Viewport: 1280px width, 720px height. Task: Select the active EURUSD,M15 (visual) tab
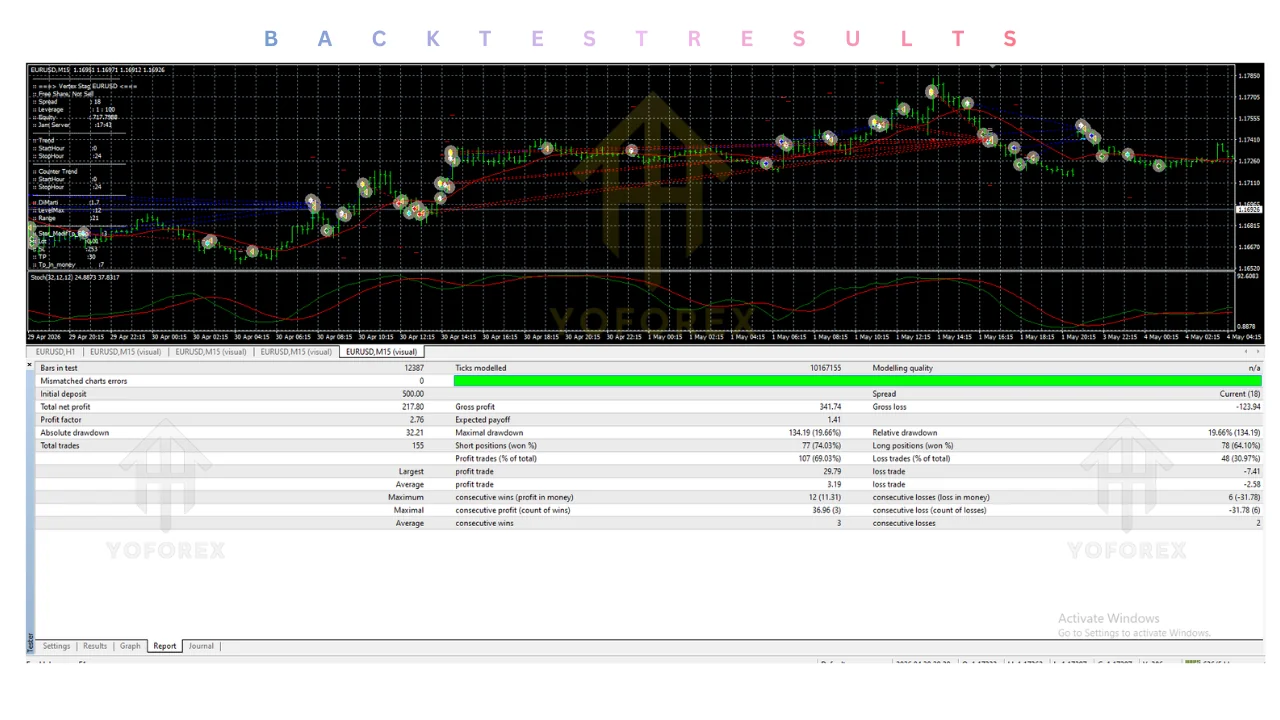point(382,352)
